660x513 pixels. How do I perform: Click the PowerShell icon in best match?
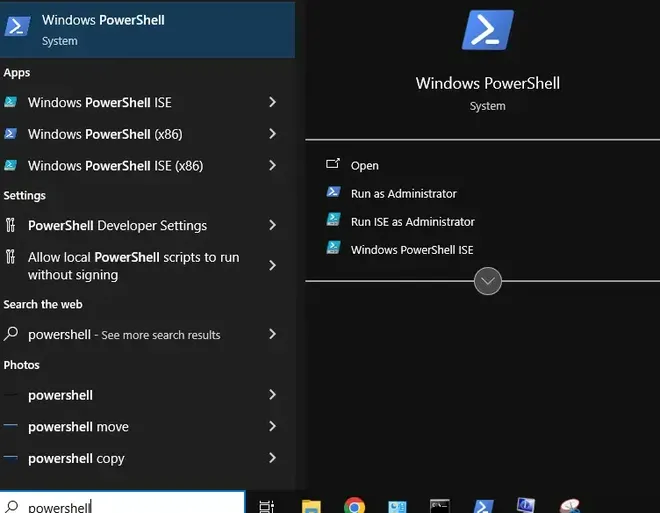(17, 27)
